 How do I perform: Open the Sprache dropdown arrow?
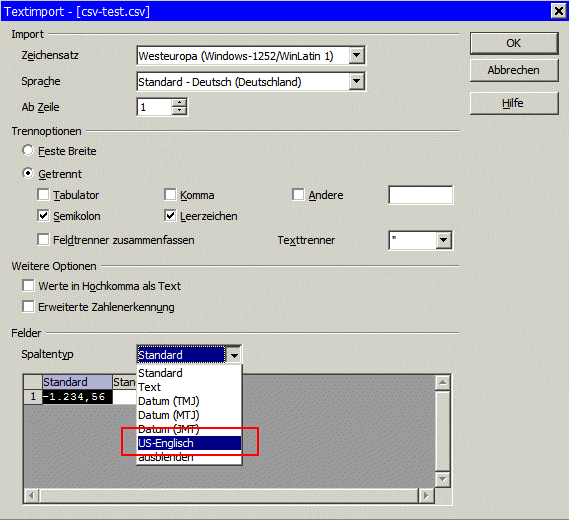tap(357, 82)
